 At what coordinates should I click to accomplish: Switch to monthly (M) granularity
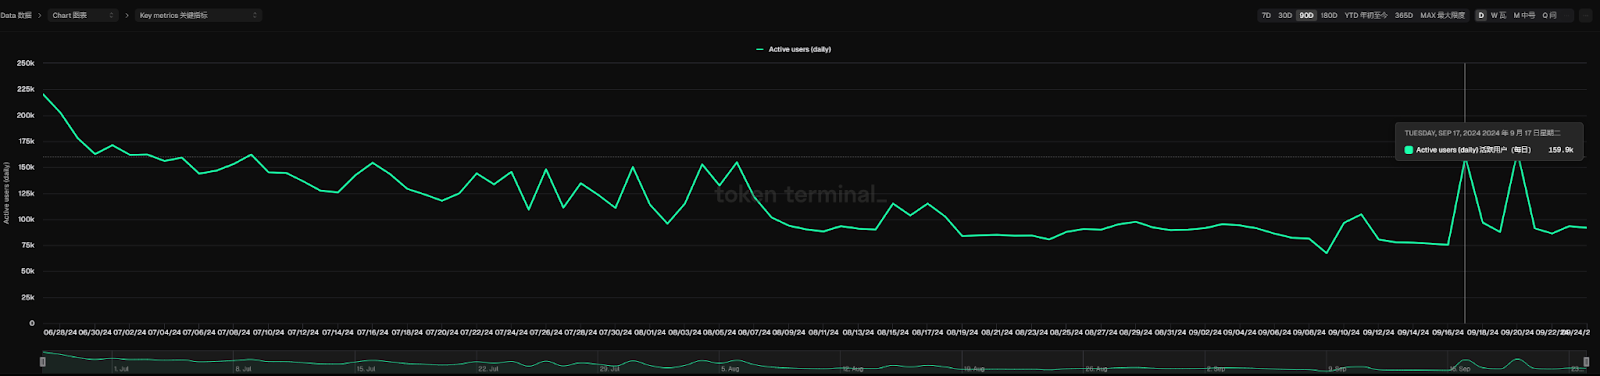tap(1524, 15)
